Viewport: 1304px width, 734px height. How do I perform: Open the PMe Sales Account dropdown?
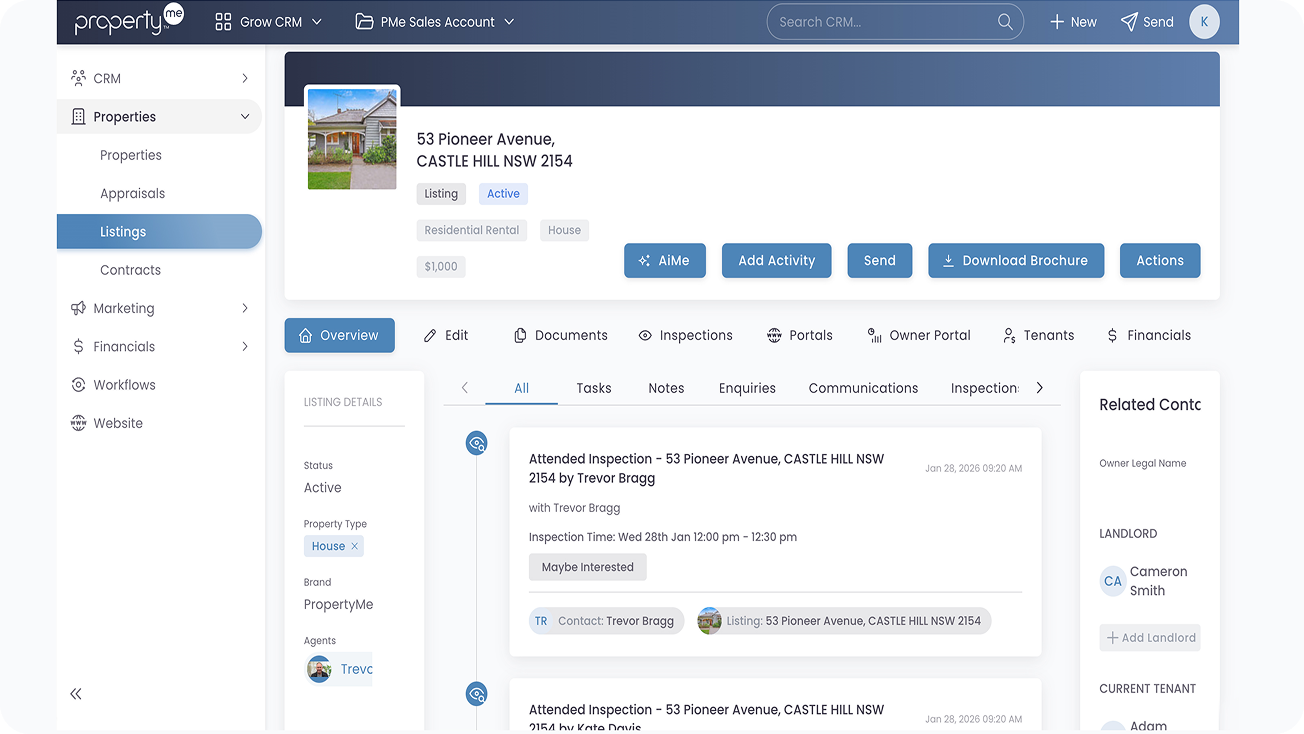435,22
